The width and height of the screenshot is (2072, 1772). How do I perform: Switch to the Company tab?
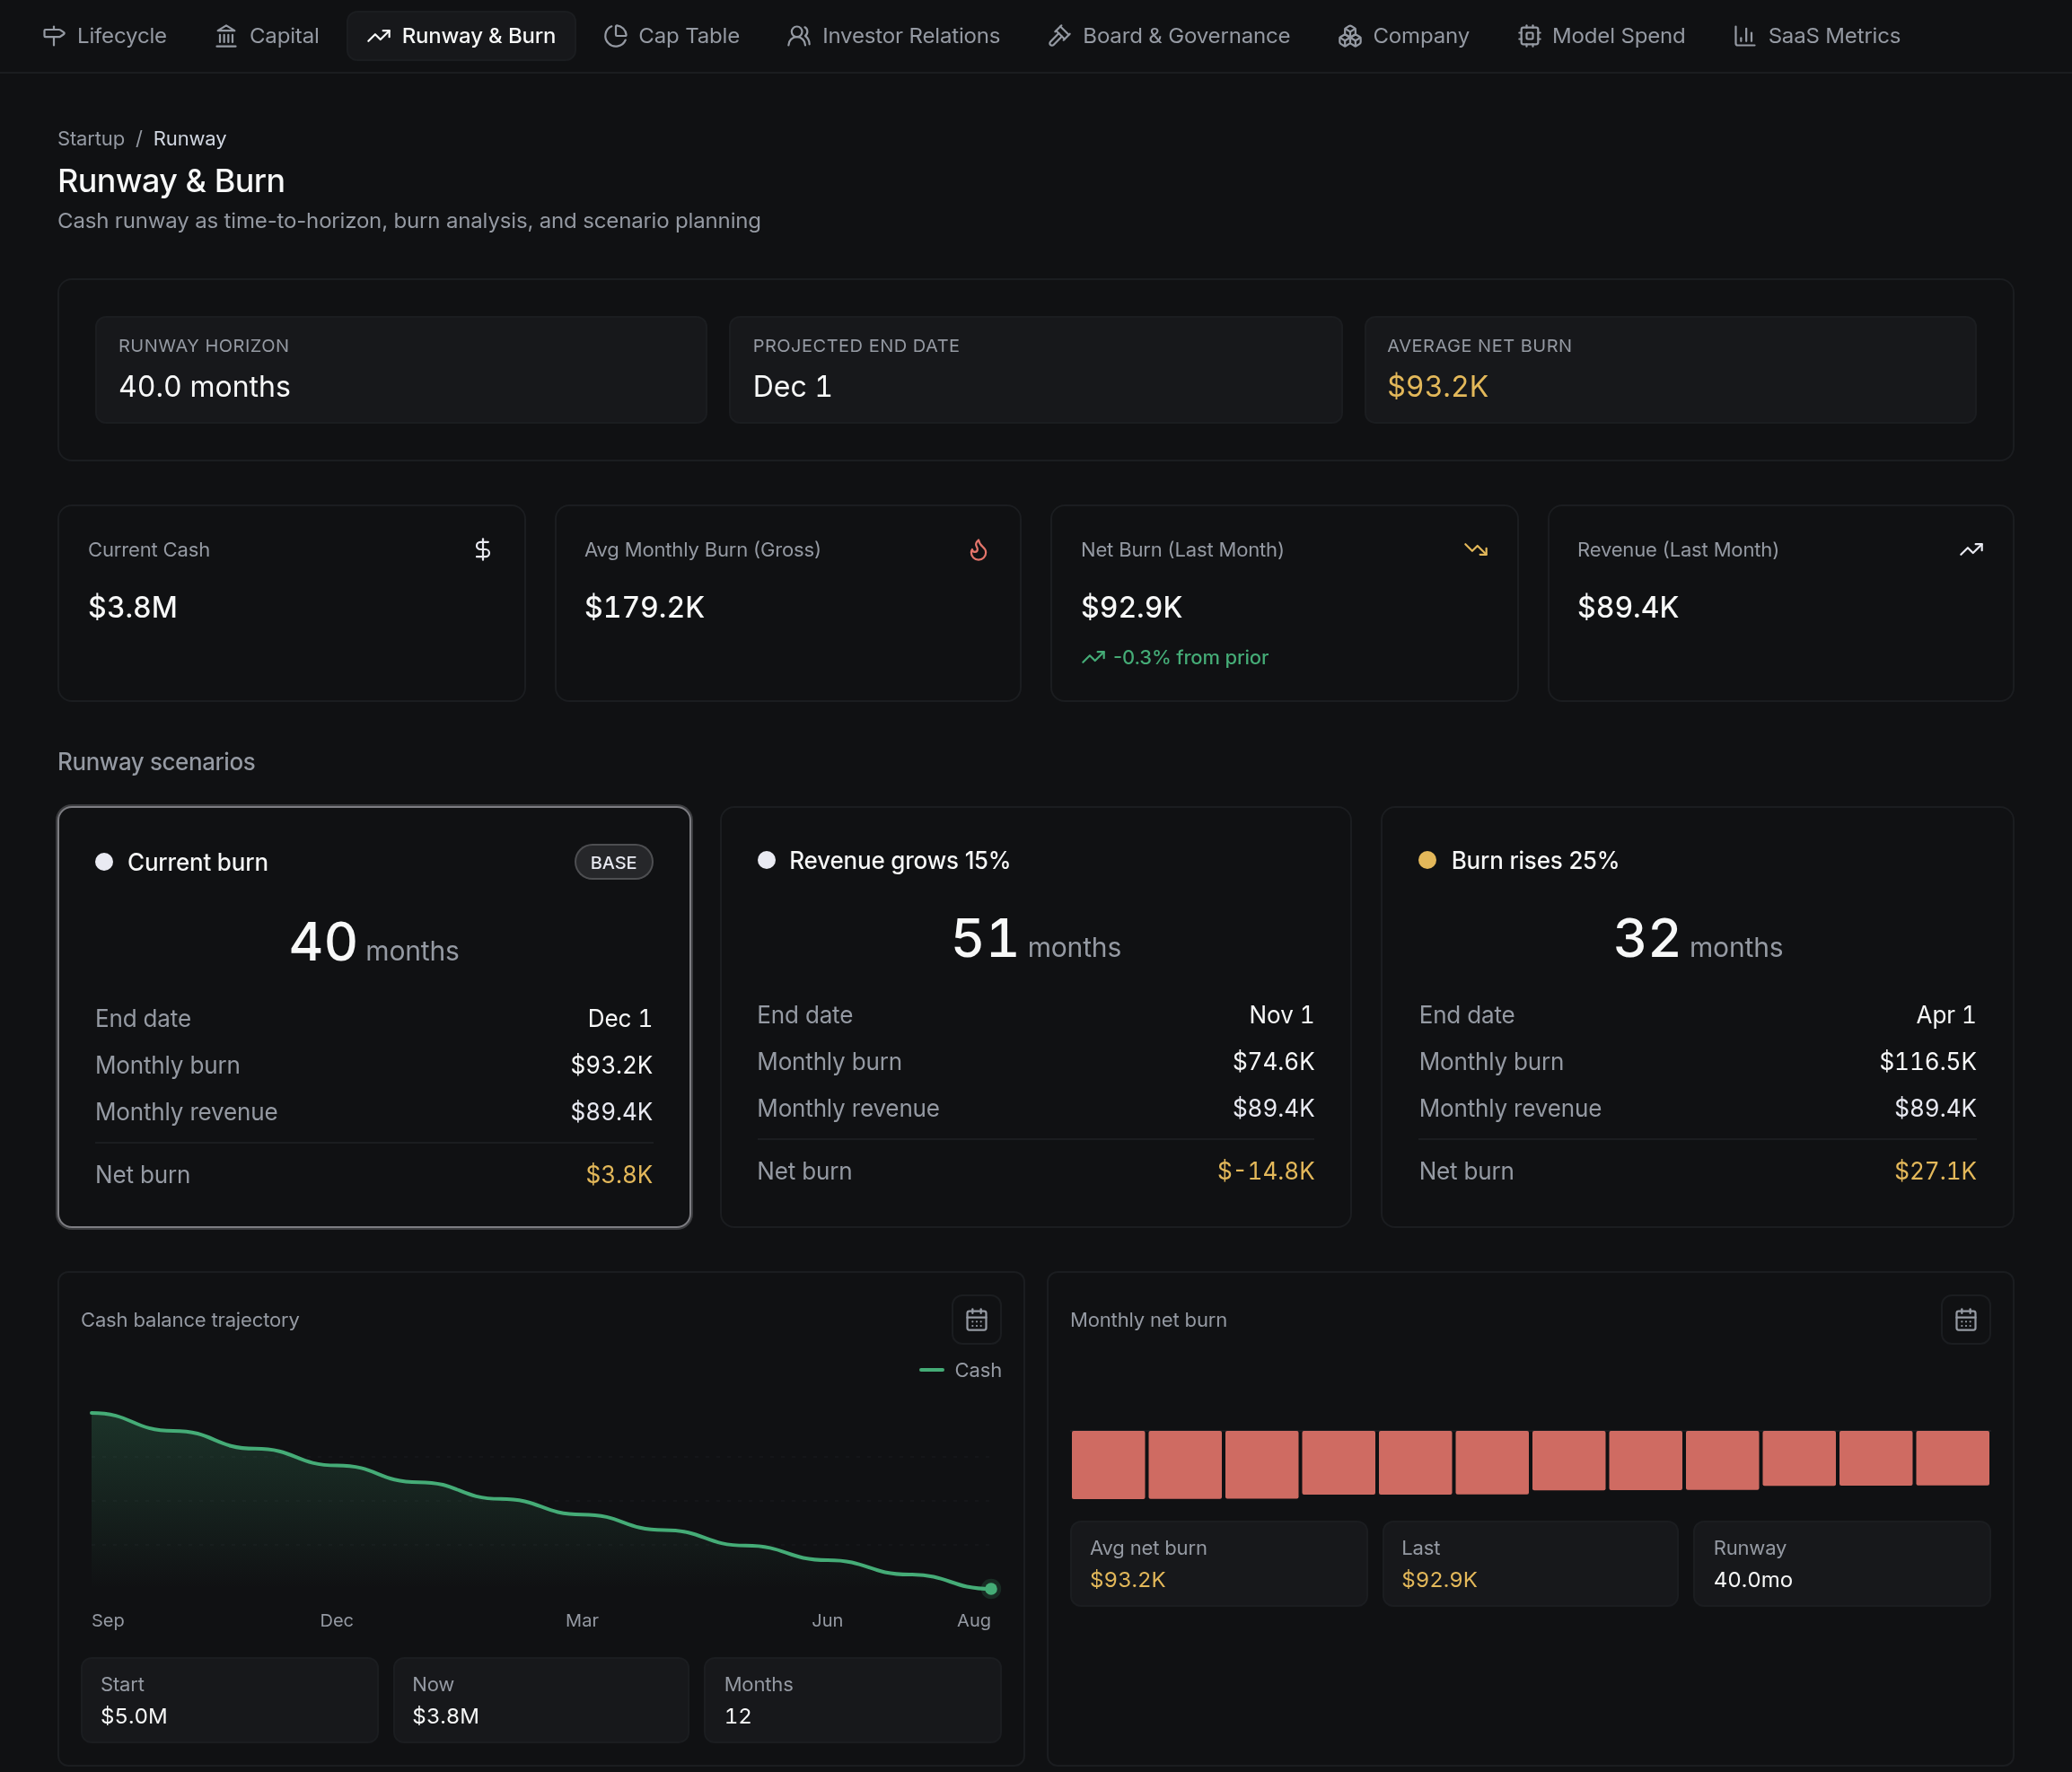(x=1403, y=36)
